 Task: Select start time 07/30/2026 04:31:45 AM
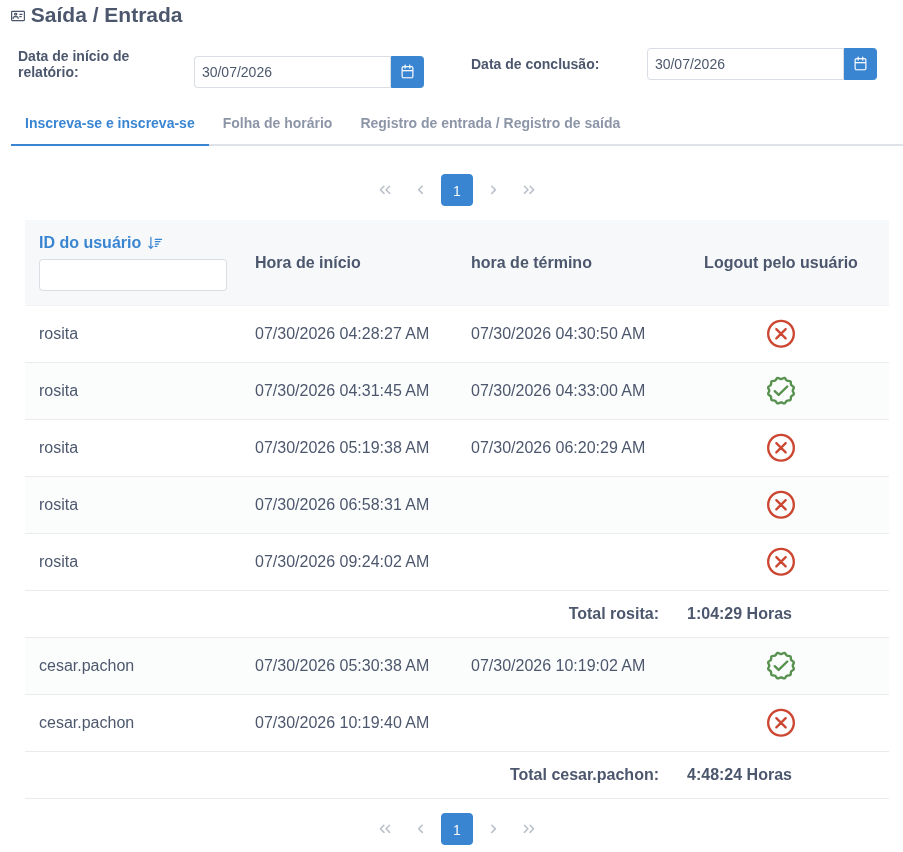[x=342, y=391]
